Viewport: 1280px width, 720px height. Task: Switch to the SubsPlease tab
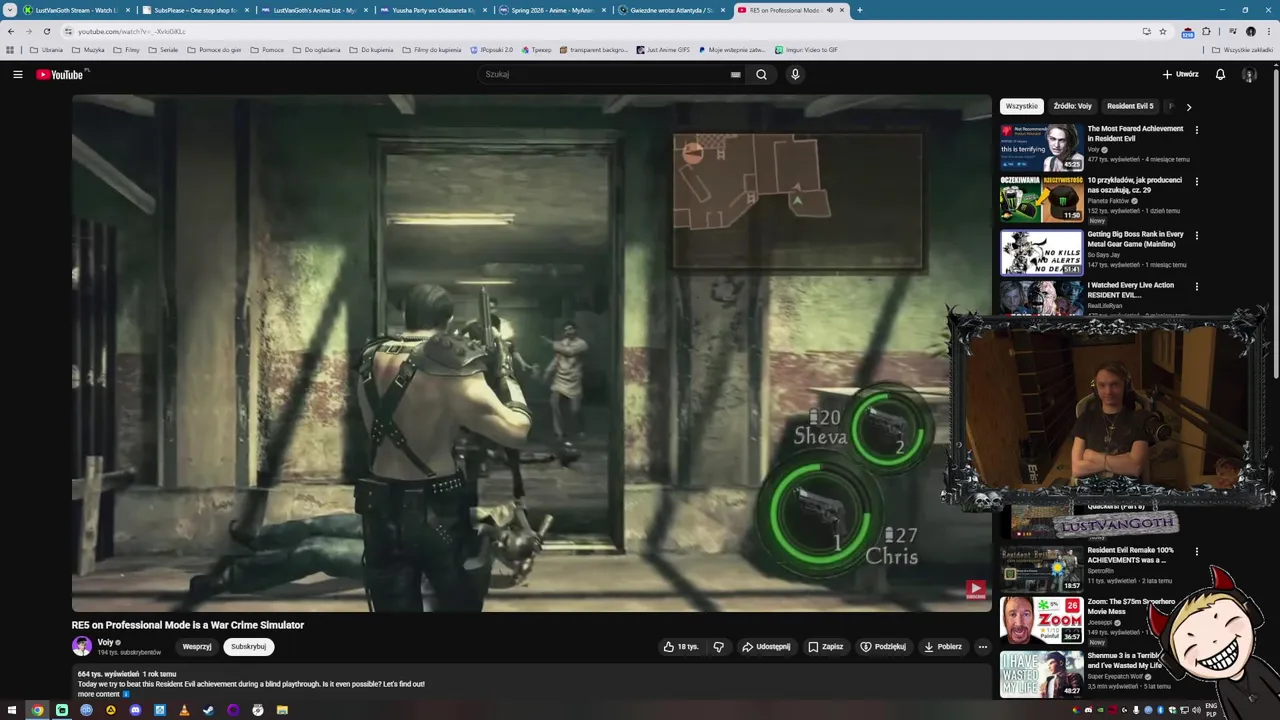pos(194,10)
